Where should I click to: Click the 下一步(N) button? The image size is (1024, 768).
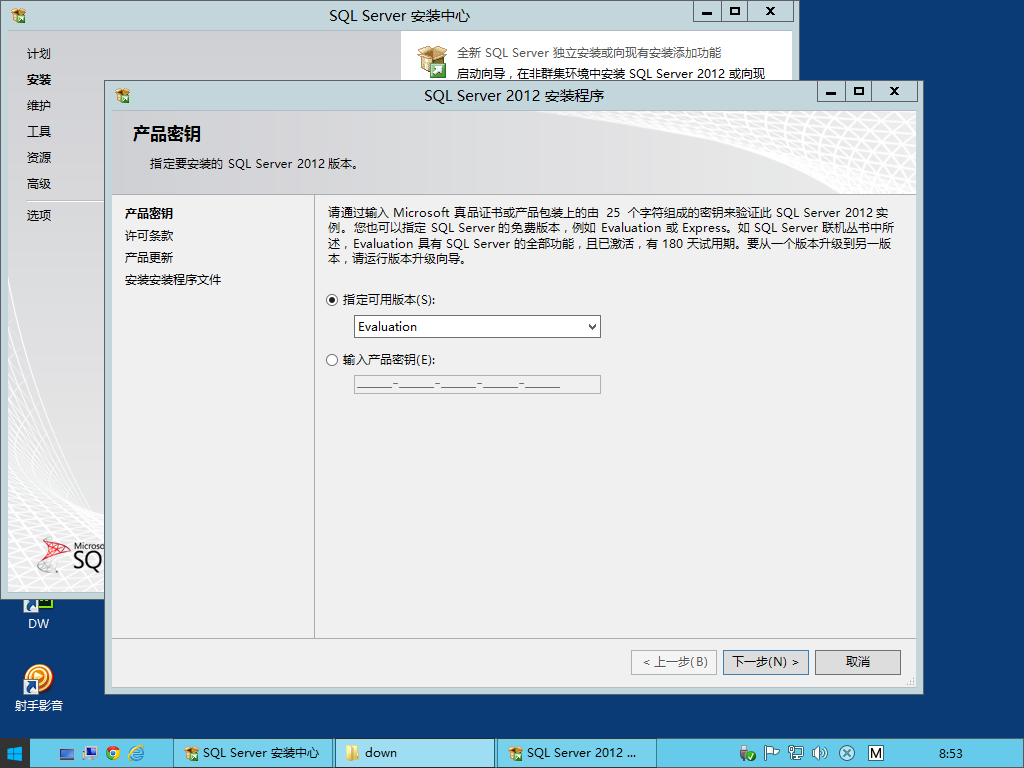coord(765,662)
